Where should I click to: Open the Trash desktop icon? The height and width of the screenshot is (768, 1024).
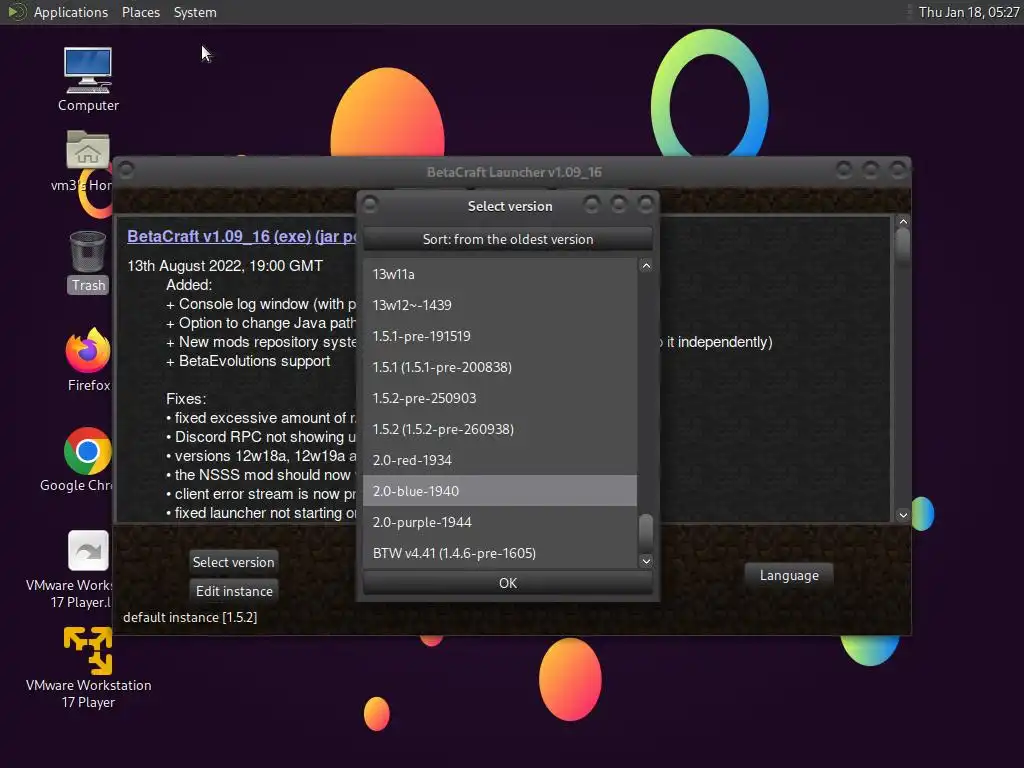click(x=88, y=251)
